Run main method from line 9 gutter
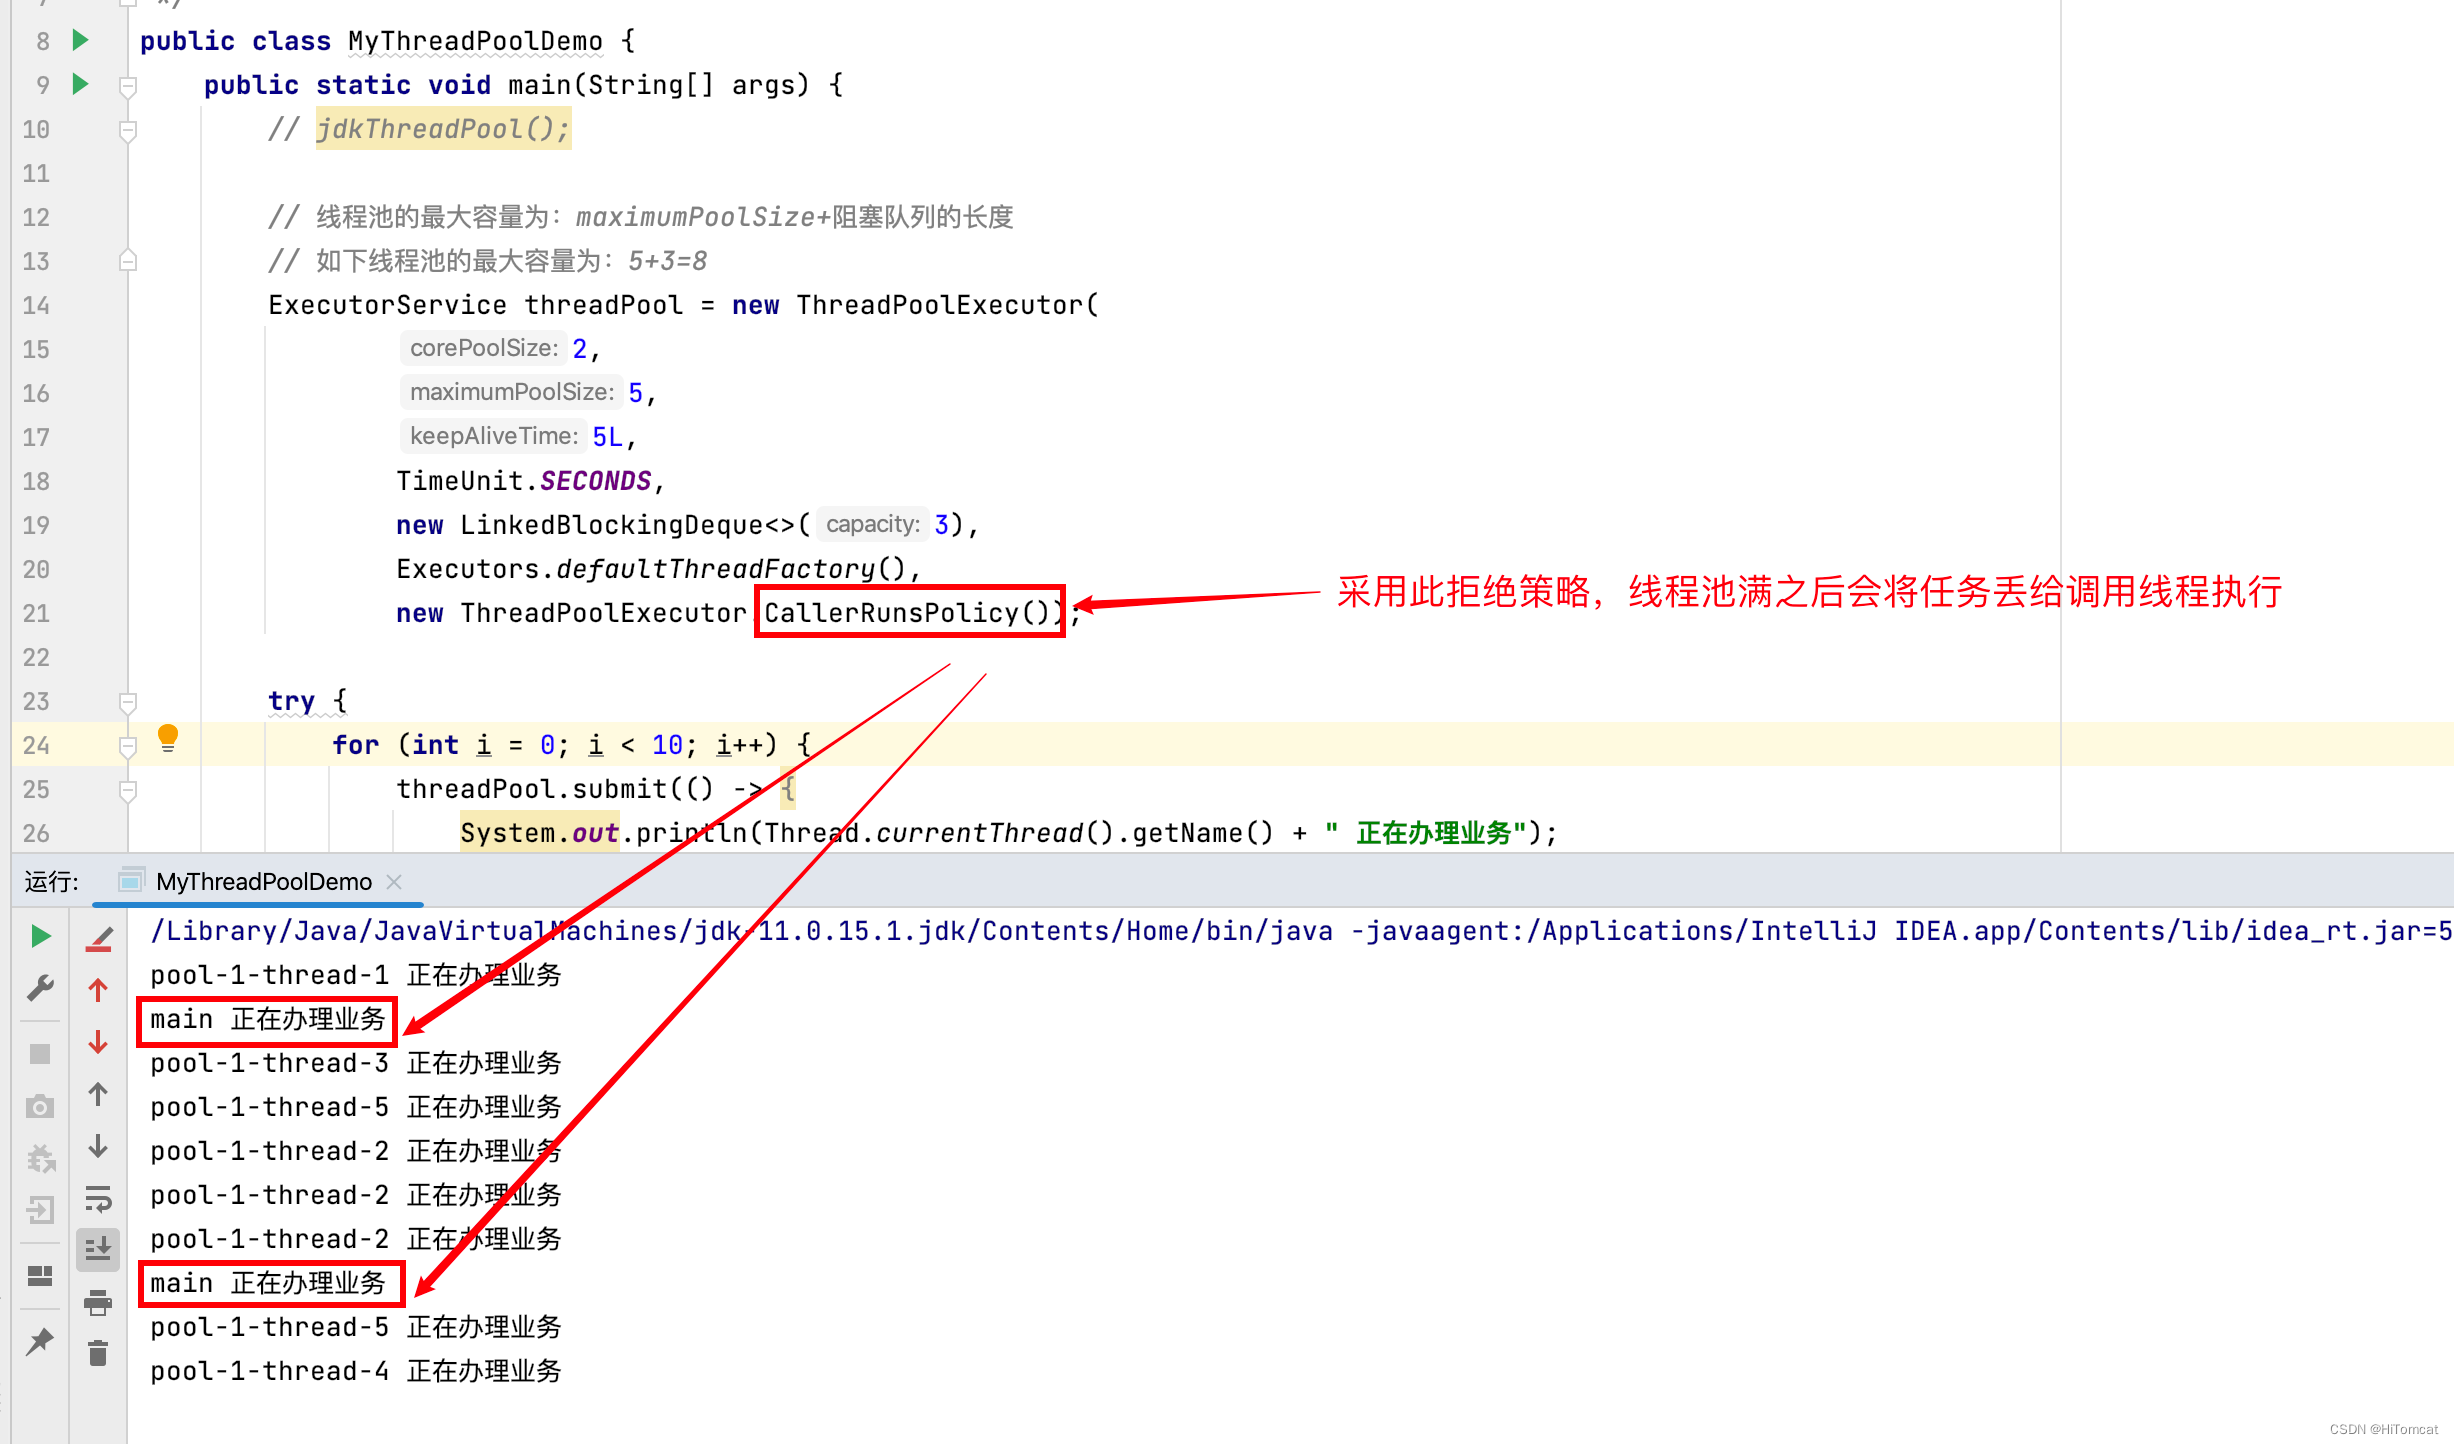 (x=81, y=84)
